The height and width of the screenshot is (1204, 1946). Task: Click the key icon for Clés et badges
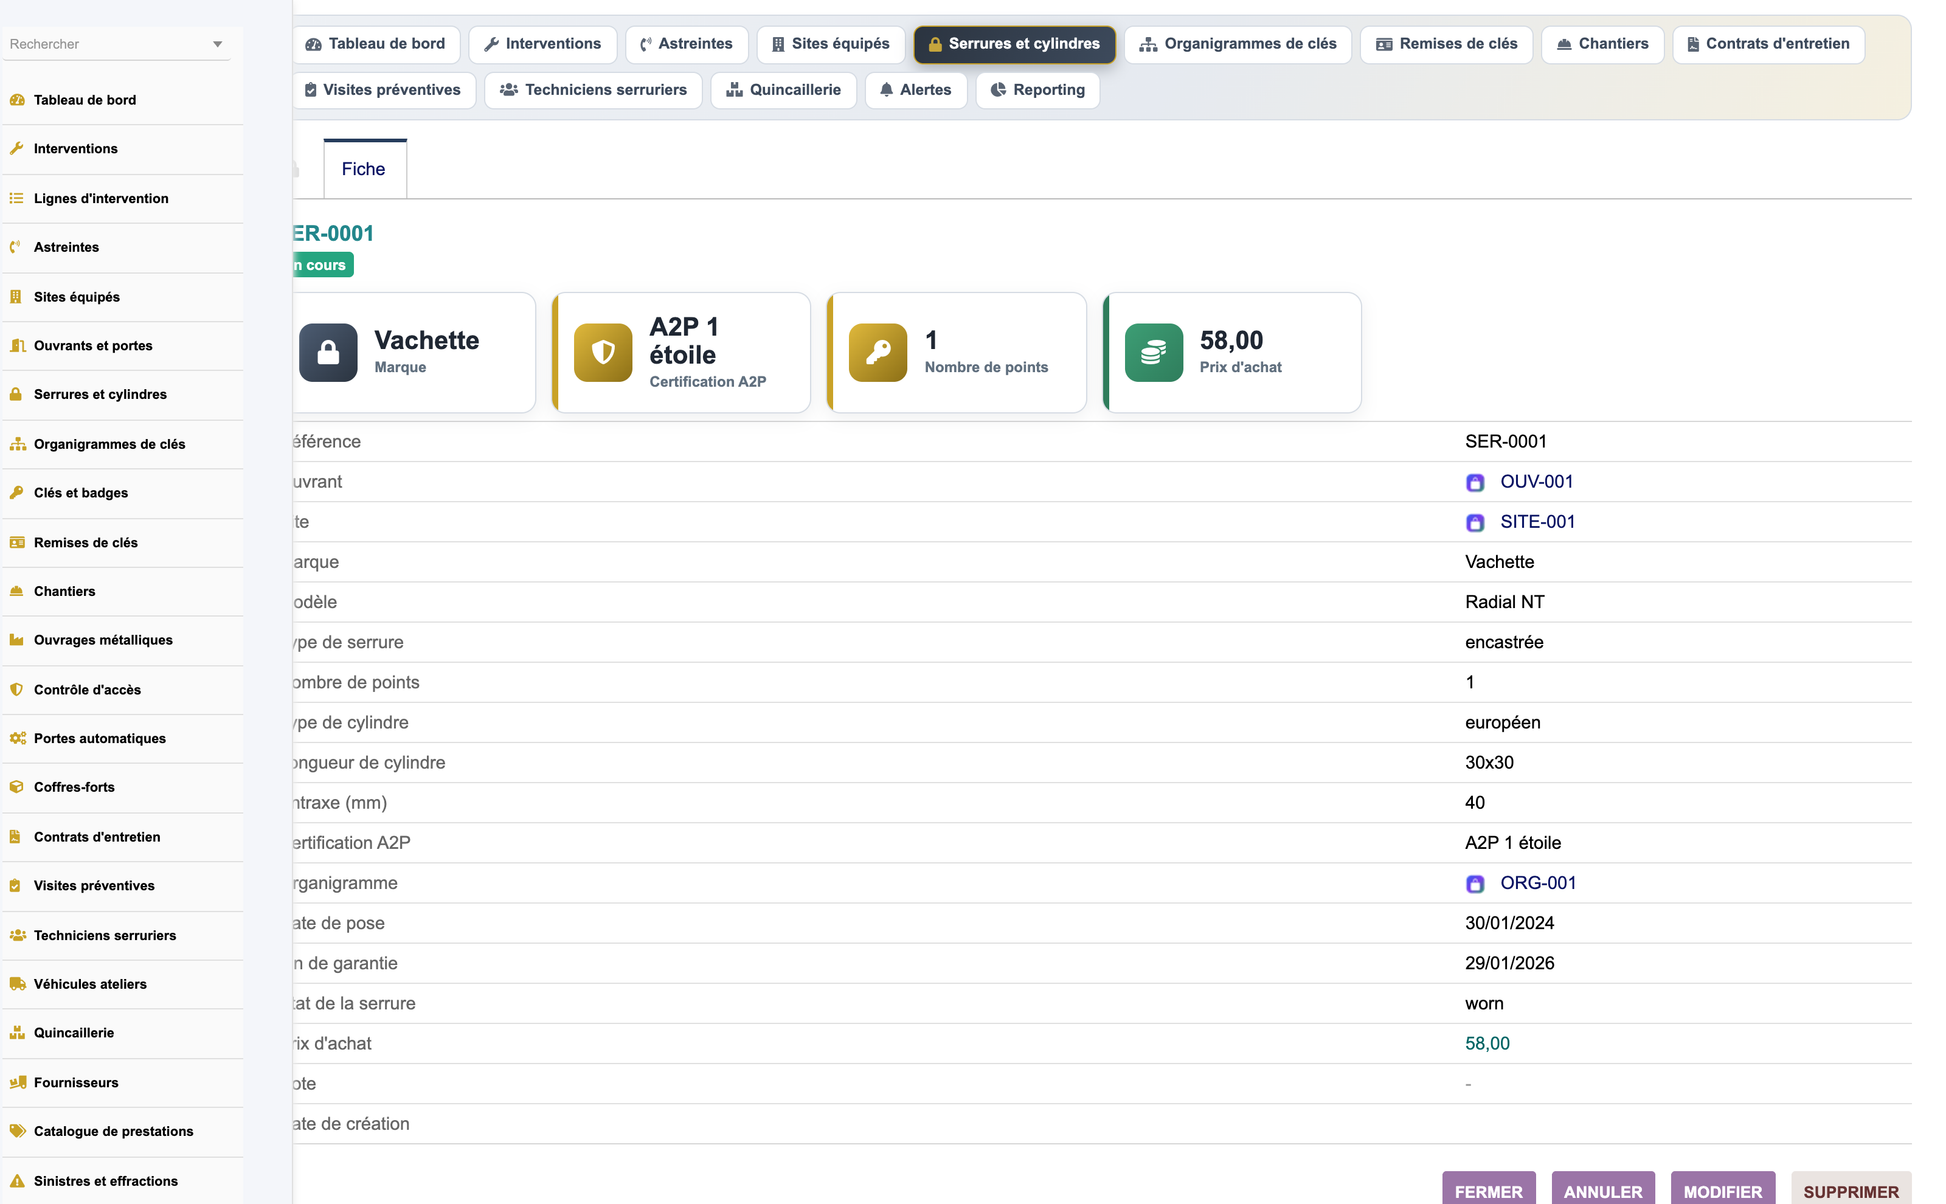(x=17, y=493)
